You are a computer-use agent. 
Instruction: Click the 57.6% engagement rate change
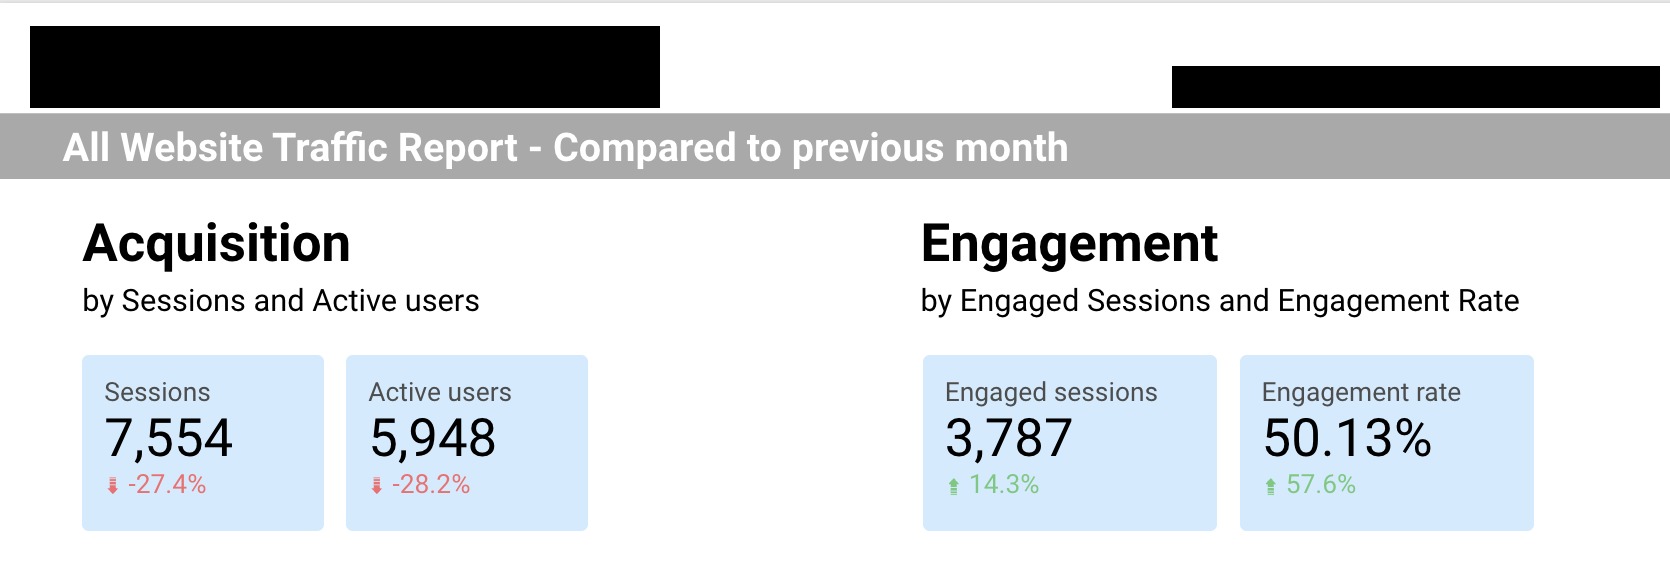click(x=1321, y=485)
